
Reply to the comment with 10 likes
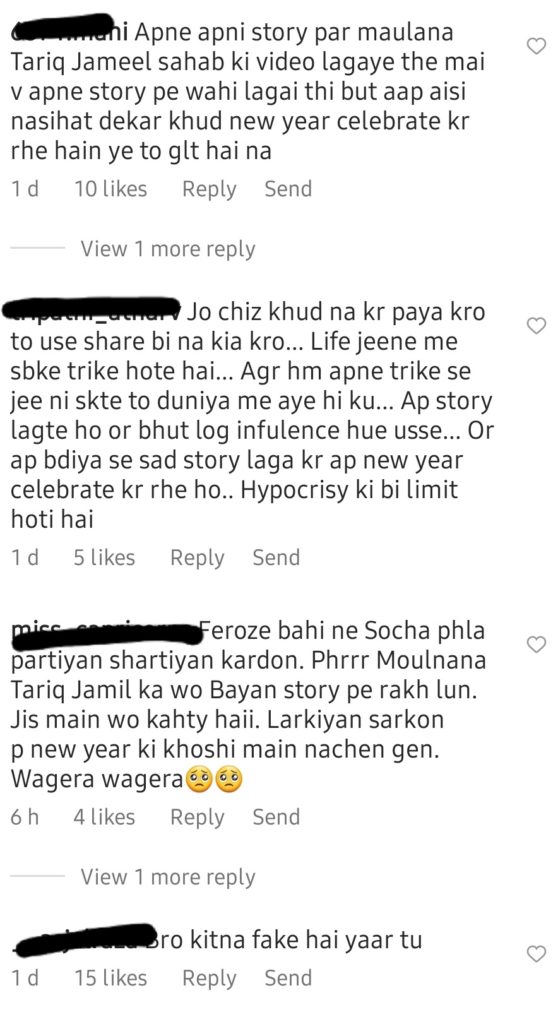pos(209,189)
